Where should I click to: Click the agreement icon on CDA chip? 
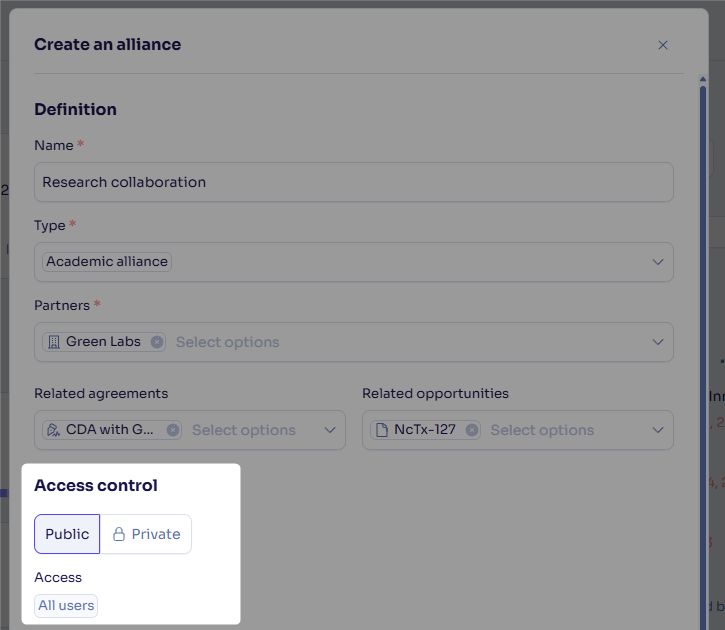54,430
